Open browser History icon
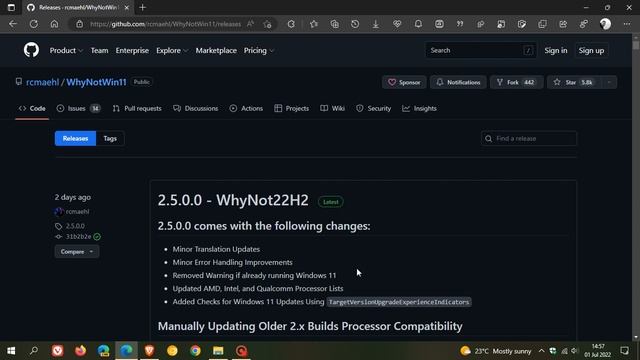640x360 pixels. [355, 24]
